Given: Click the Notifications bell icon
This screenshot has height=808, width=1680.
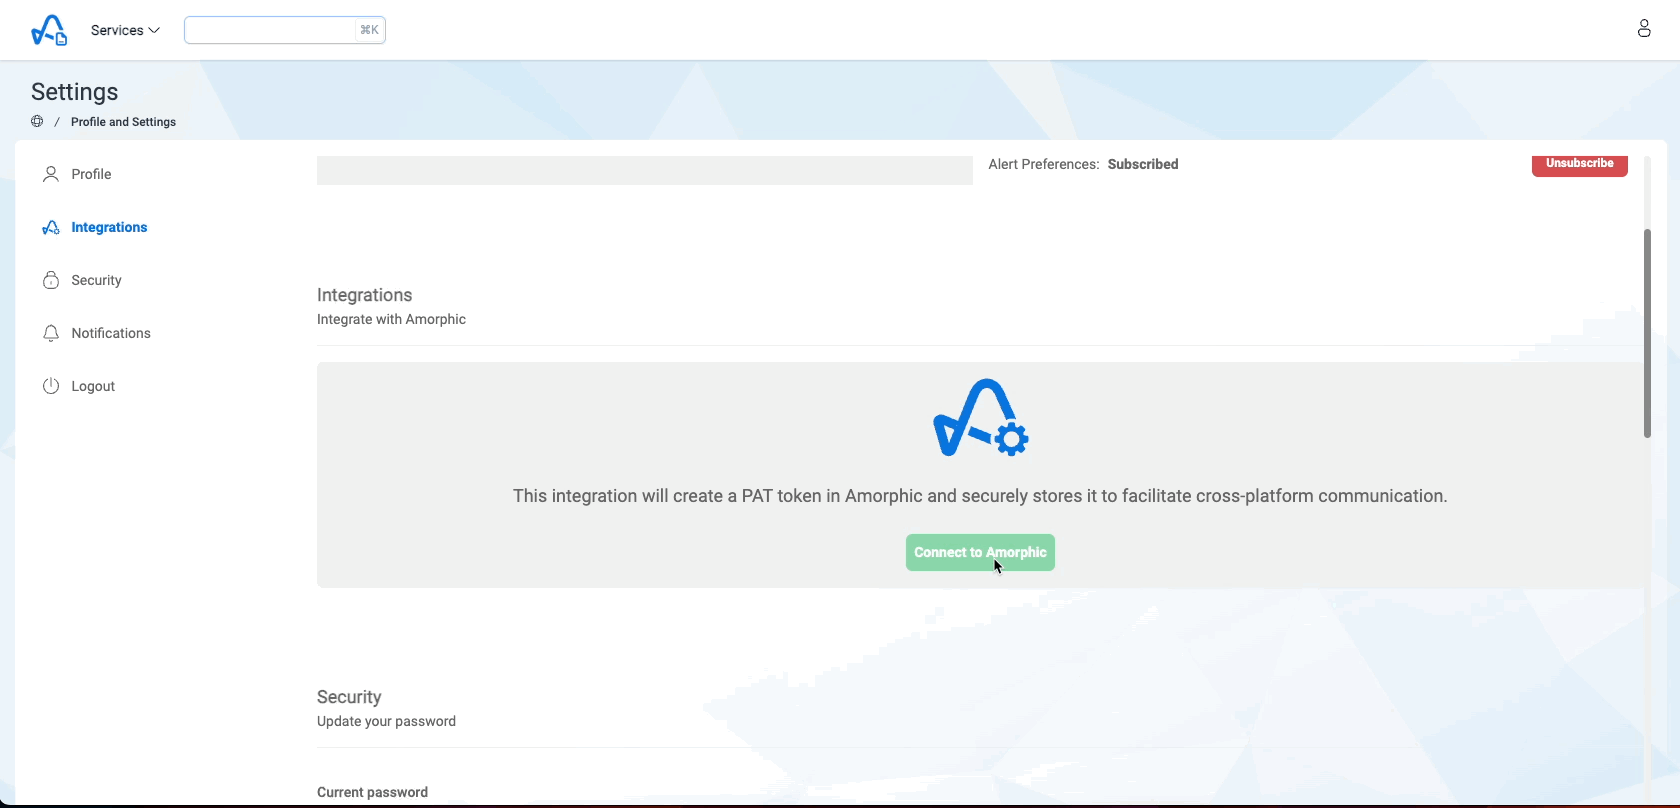Looking at the screenshot, I should click(51, 333).
